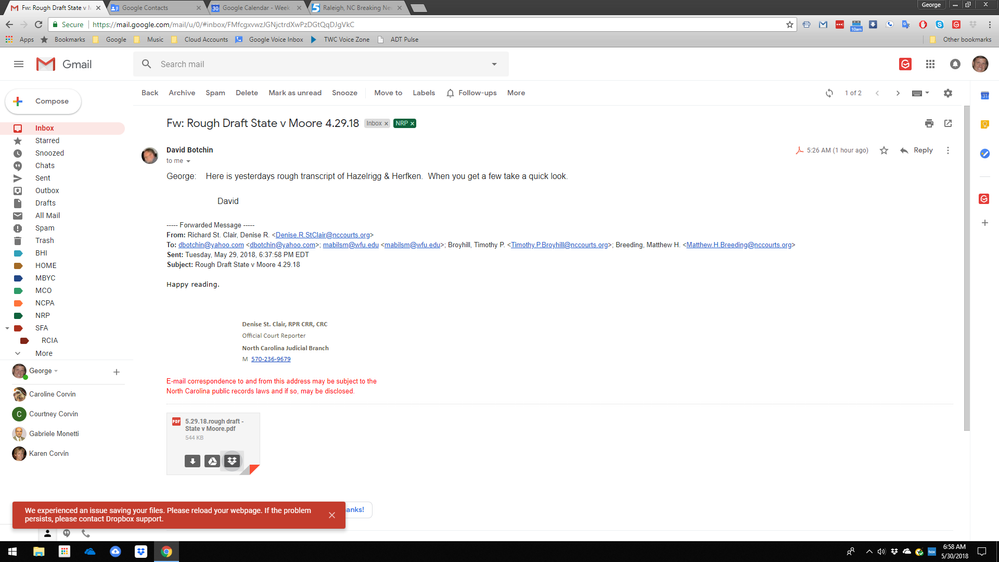
Task: Go Back to the inbox list
Action: pos(150,93)
